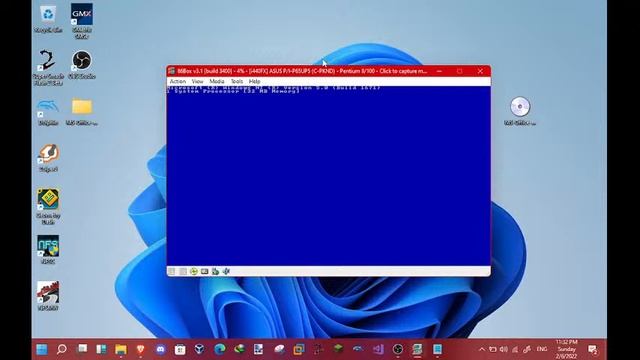This screenshot has width=640, height=360.
Task: Open VirtualBox from the taskbar
Action: 200,349
